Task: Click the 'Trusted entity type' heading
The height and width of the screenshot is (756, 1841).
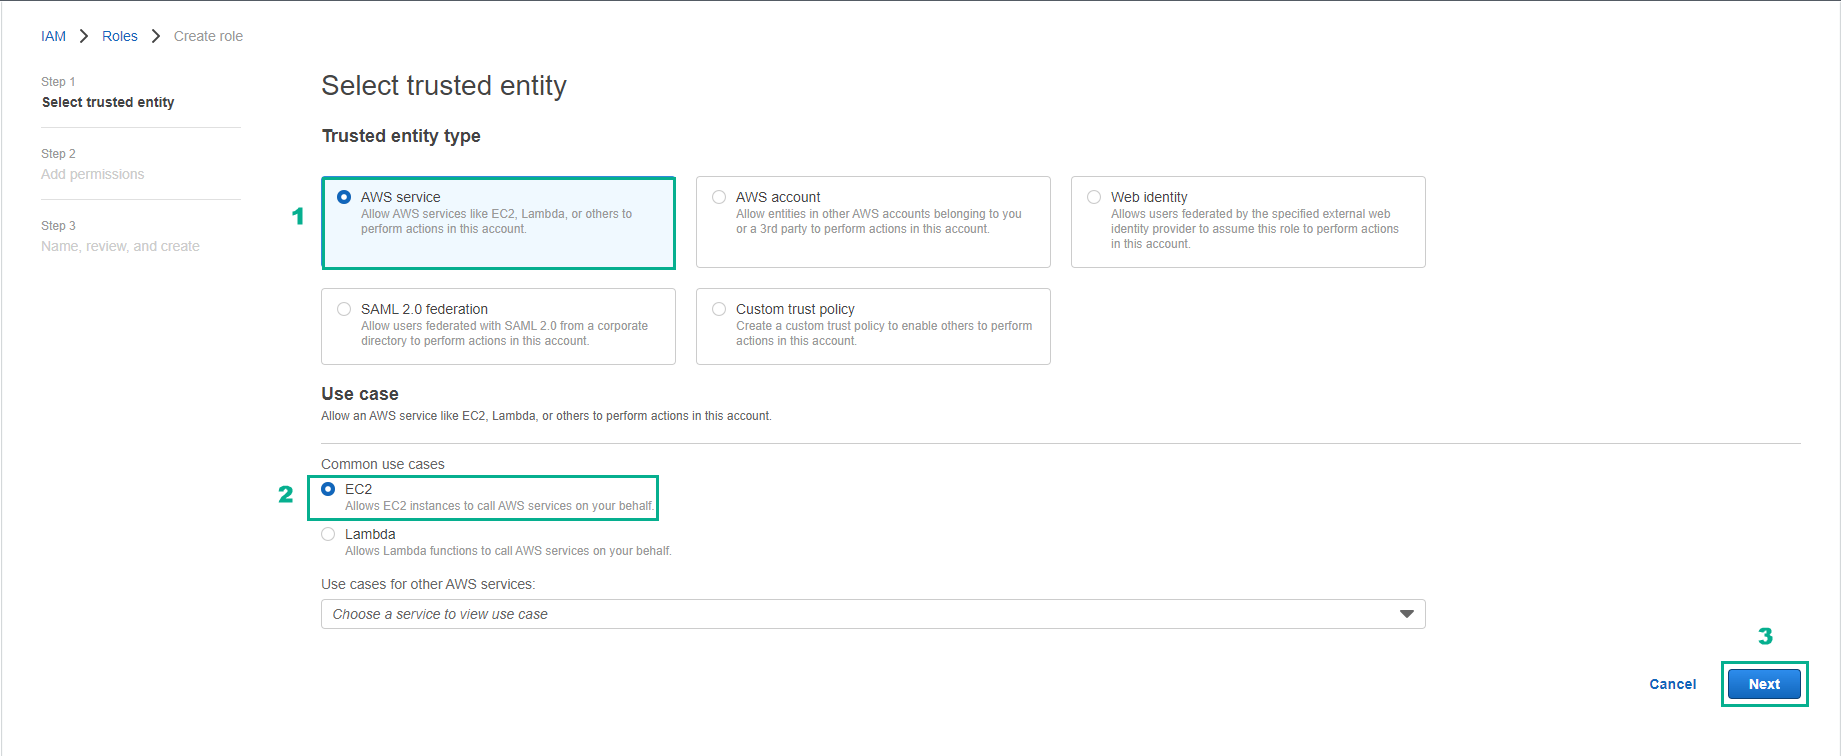Action: tap(401, 136)
